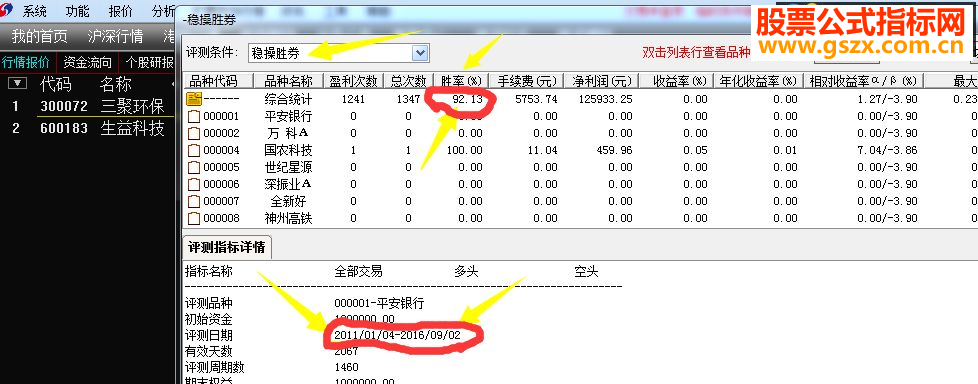The width and height of the screenshot is (978, 384).
Task: Select the 全新好 row name
Action: 288,201
